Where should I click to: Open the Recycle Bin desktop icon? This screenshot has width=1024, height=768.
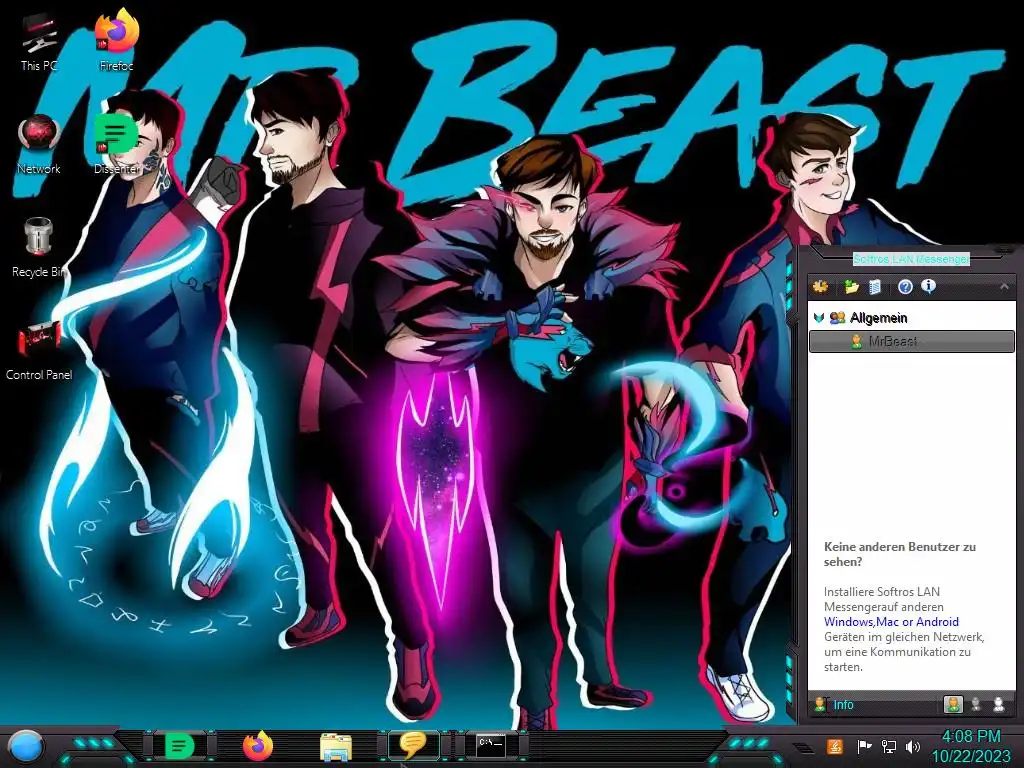pos(39,247)
